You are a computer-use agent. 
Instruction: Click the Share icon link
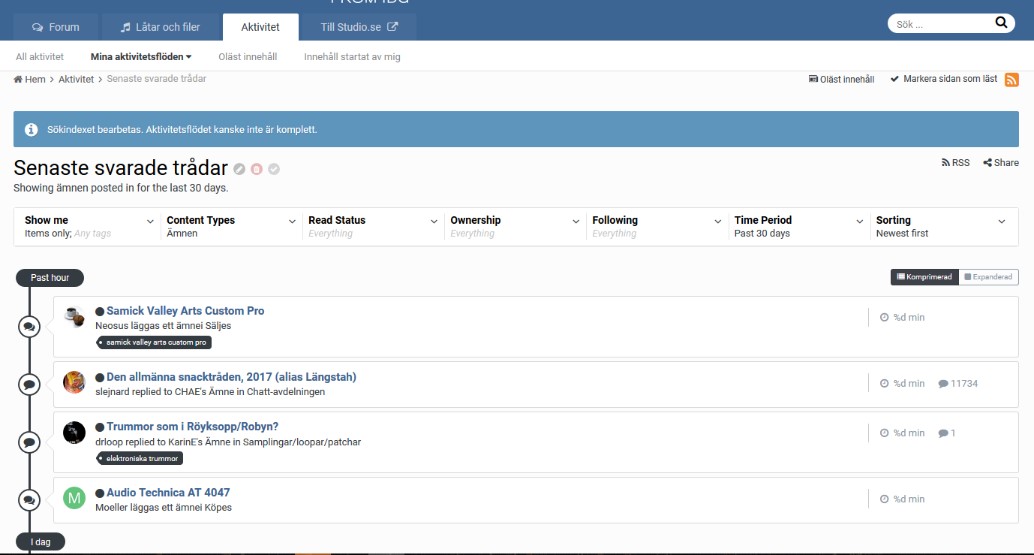1000,162
